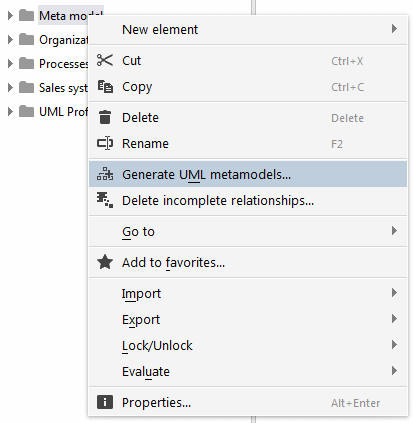The height and width of the screenshot is (423, 413).
Task: Click the Processes folder icon
Action: click(x=26, y=63)
